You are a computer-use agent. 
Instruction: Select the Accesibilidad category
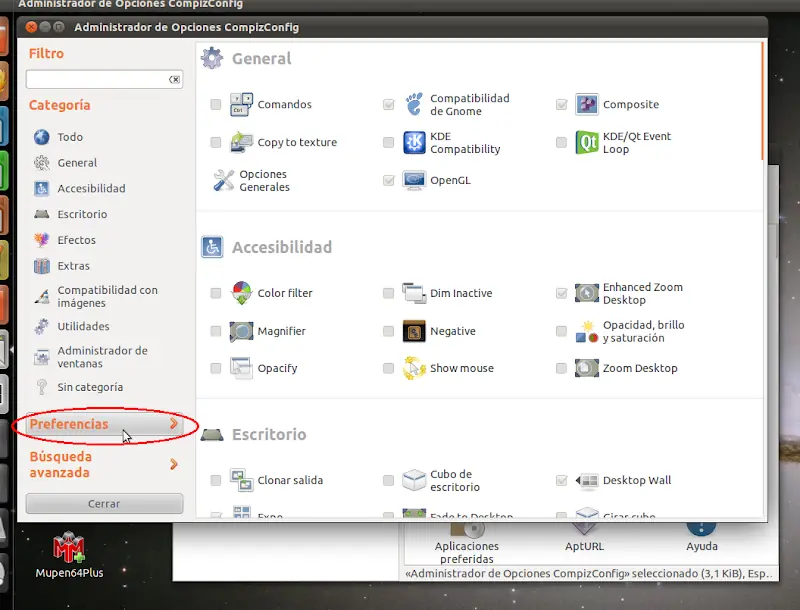coord(91,189)
